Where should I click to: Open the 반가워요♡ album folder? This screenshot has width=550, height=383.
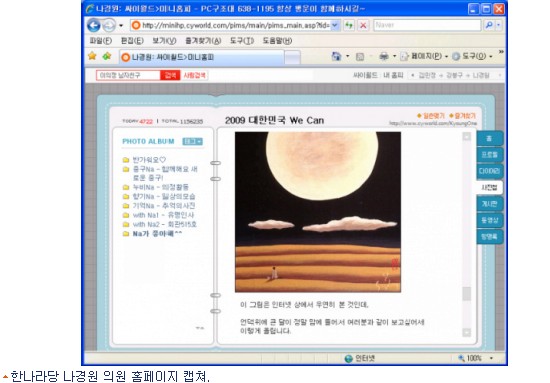[x=149, y=160]
